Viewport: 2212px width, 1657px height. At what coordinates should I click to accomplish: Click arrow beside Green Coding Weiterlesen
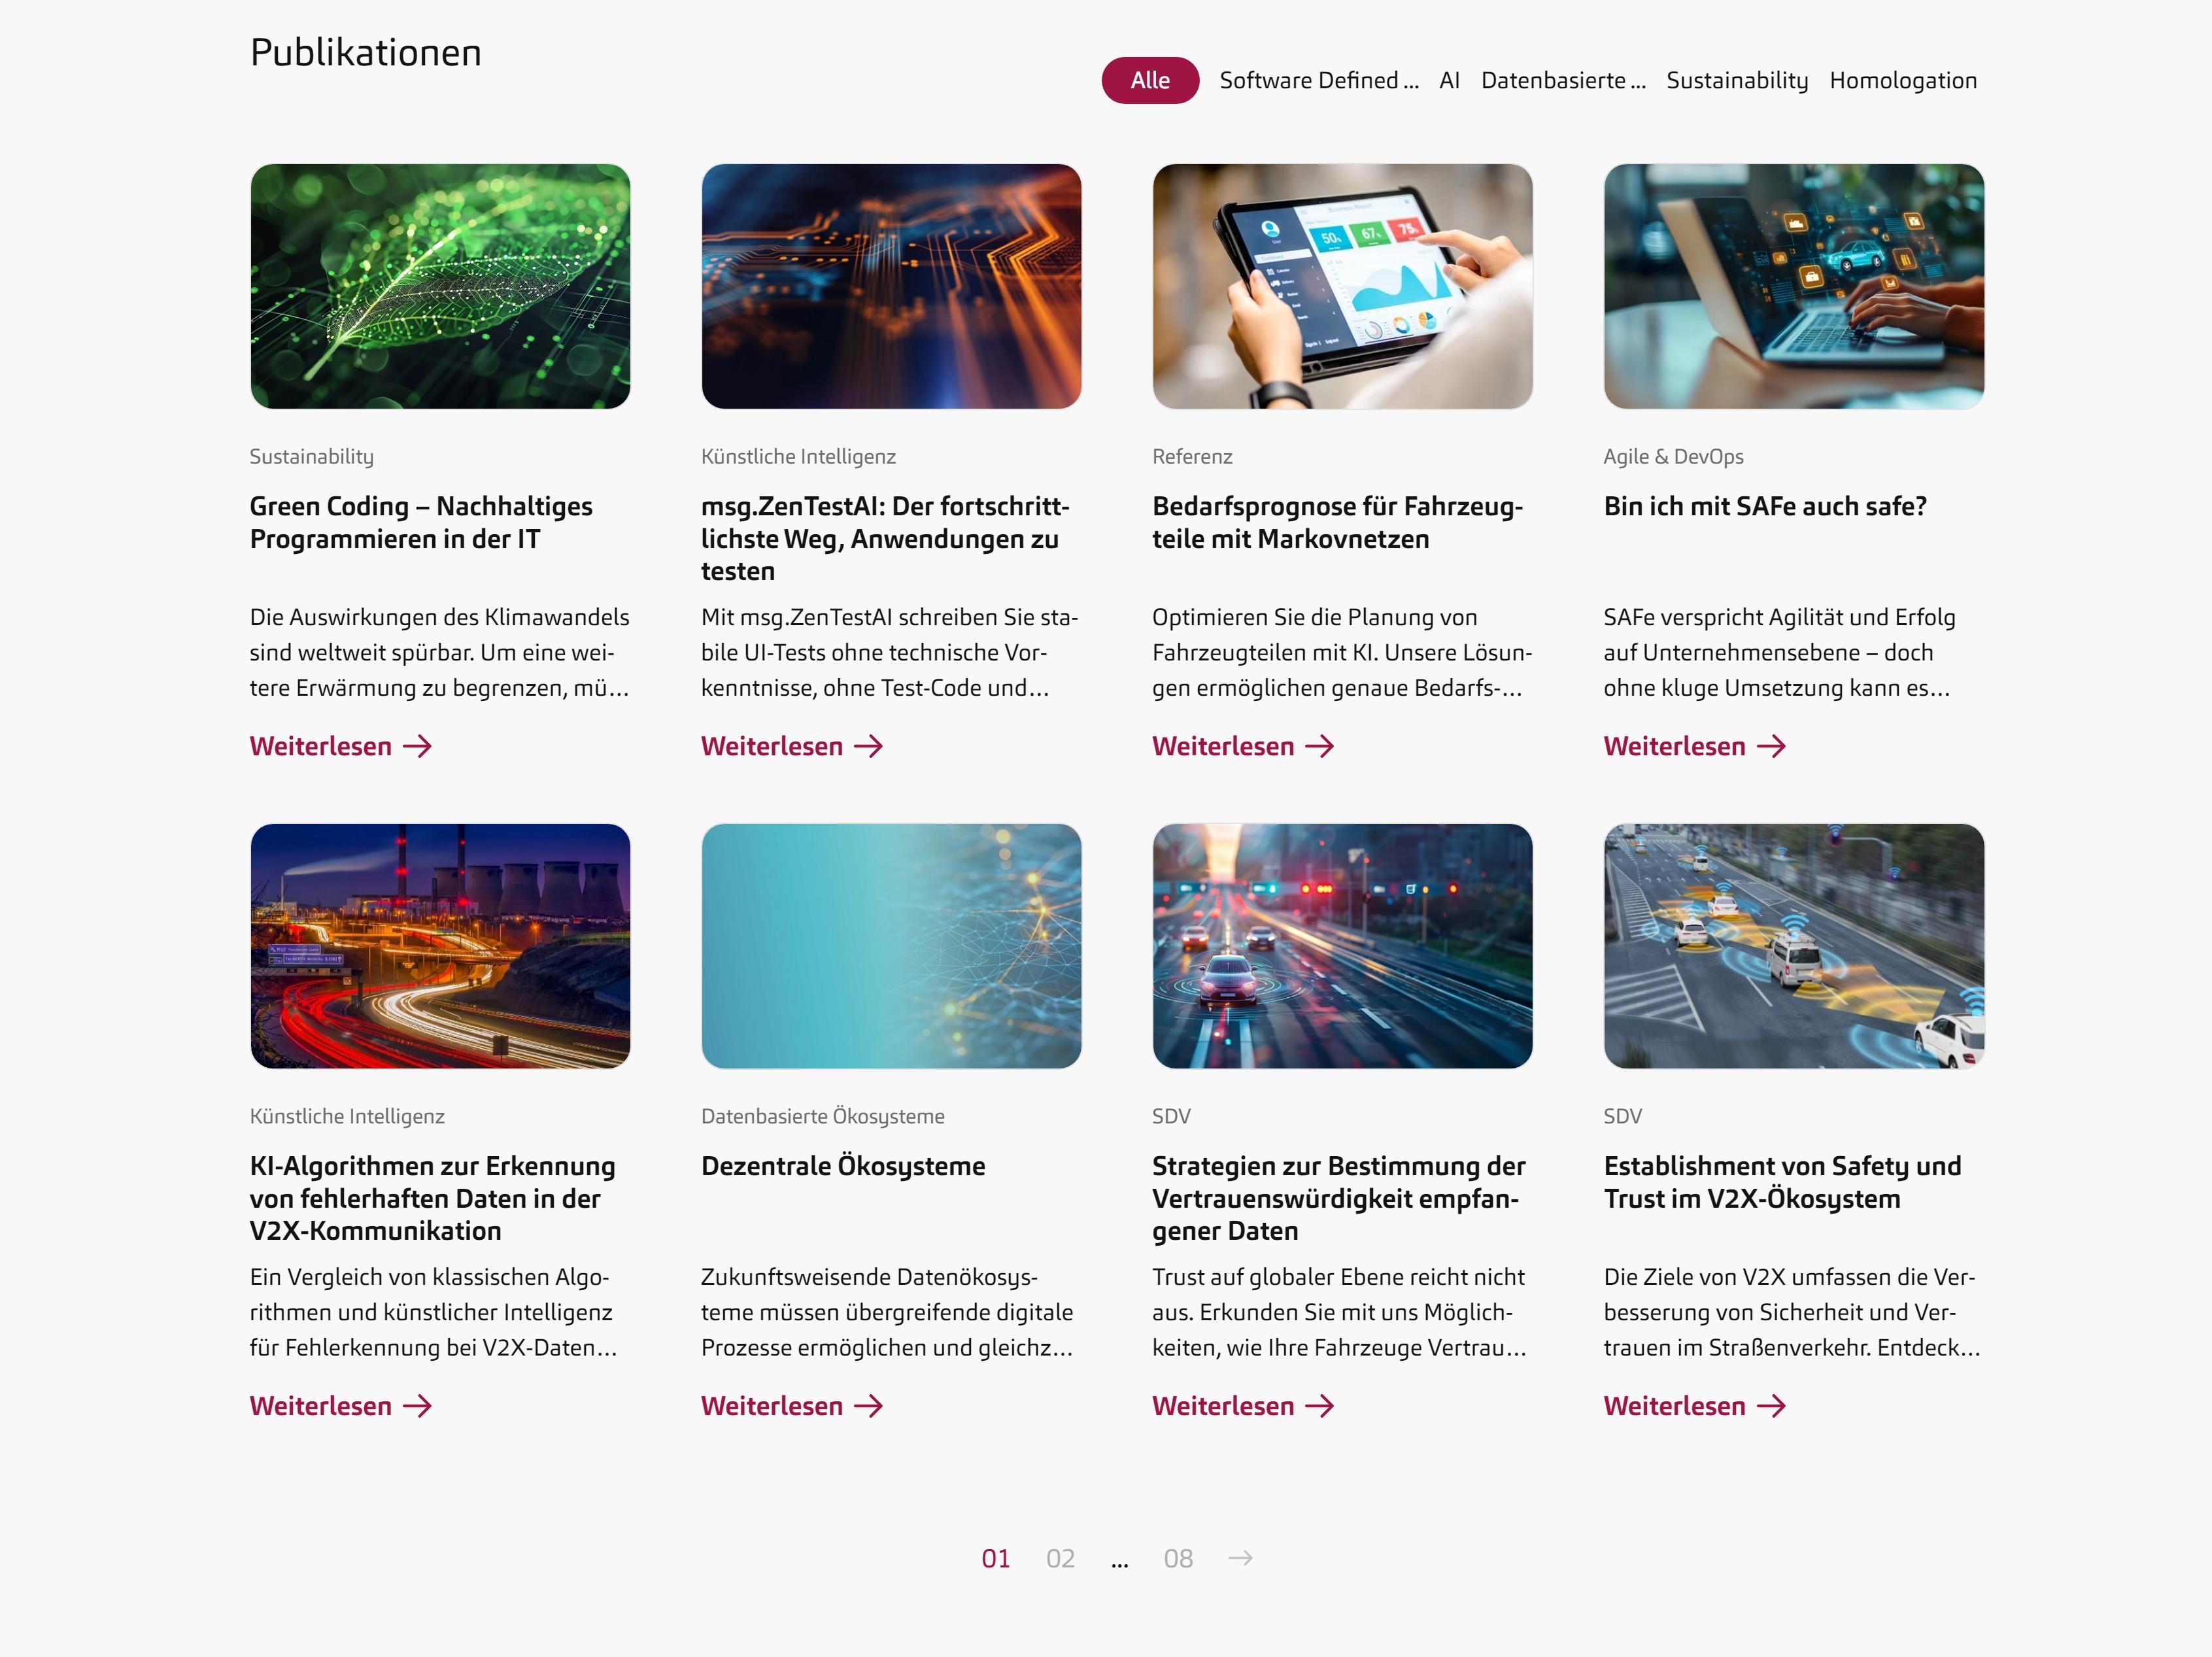pos(417,746)
